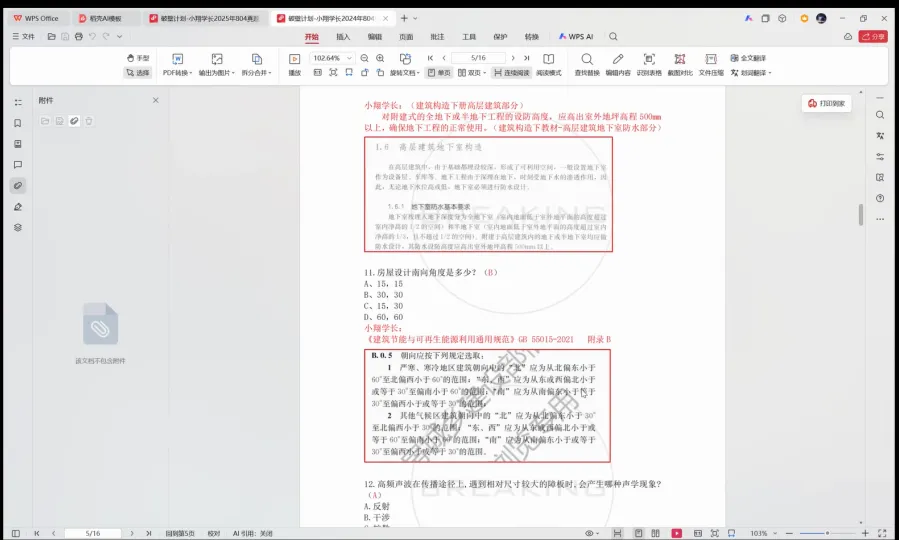Switch to the 稻壳AI模板 tab
Image resolution: width=899 pixels, height=540 pixels.
click(x=106, y=18)
